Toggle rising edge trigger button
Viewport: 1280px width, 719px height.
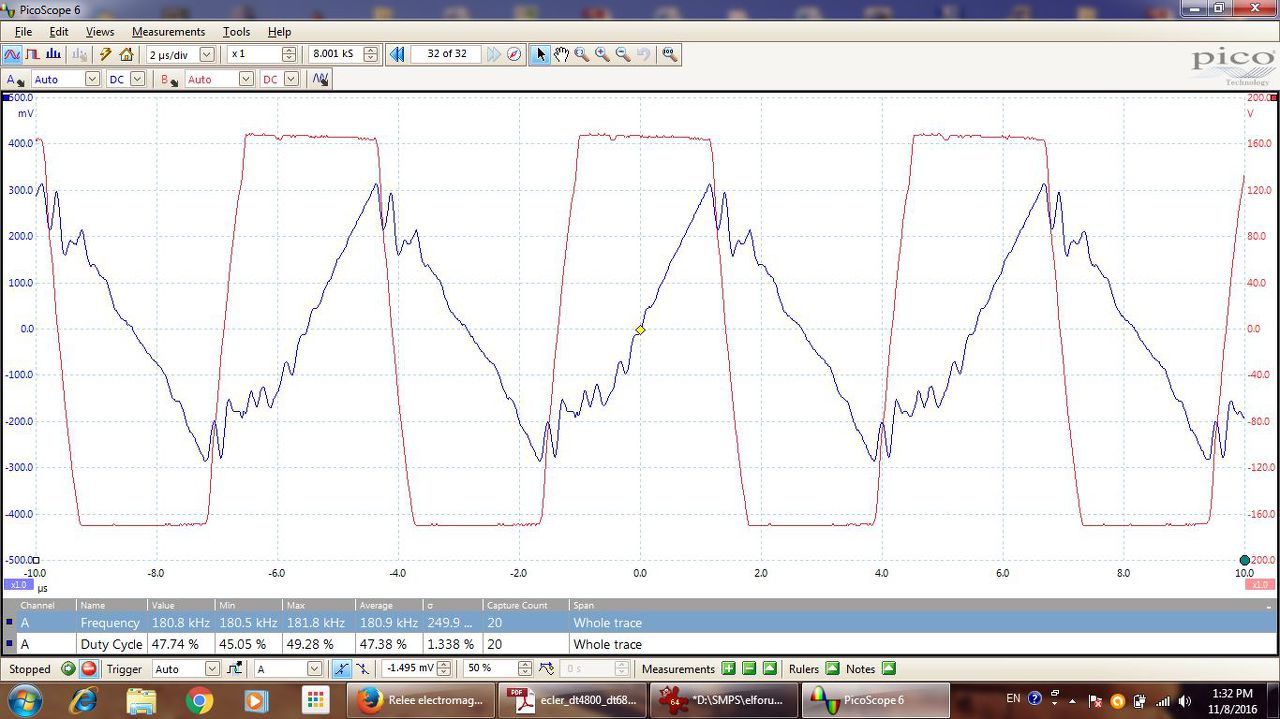[342, 669]
